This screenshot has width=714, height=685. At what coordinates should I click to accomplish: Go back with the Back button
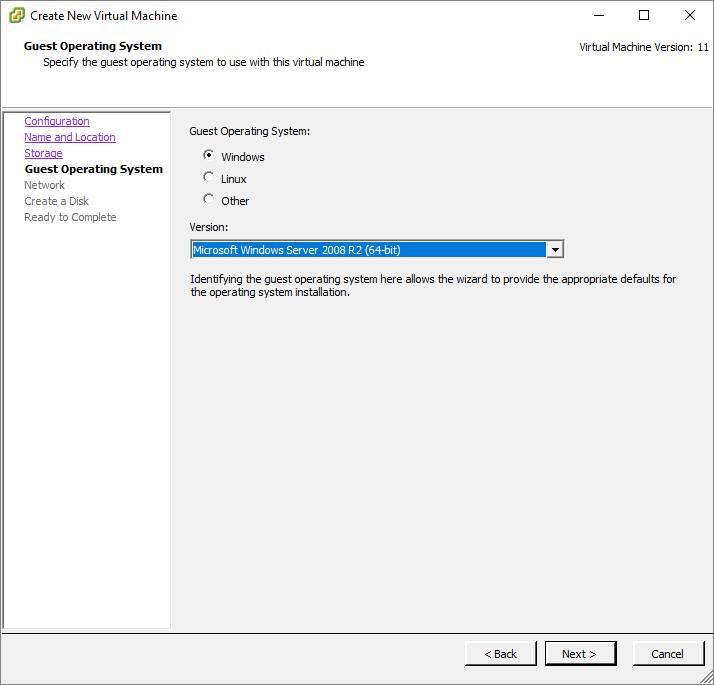[x=500, y=654]
